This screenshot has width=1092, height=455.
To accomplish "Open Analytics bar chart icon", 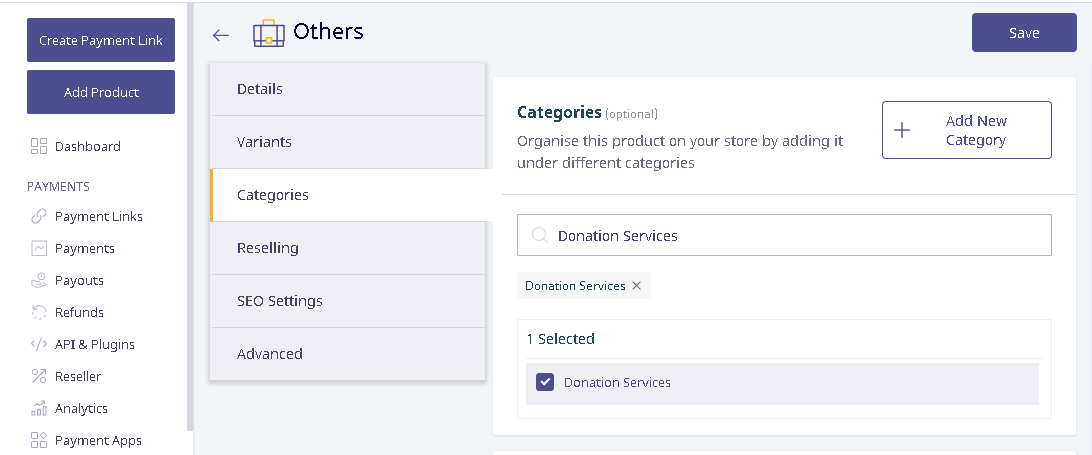I will [39, 408].
